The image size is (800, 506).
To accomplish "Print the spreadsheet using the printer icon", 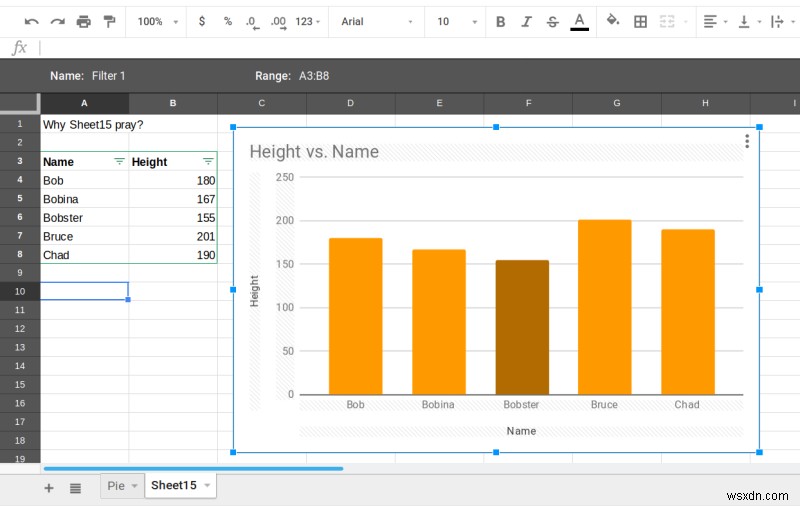I will pos(84,21).
